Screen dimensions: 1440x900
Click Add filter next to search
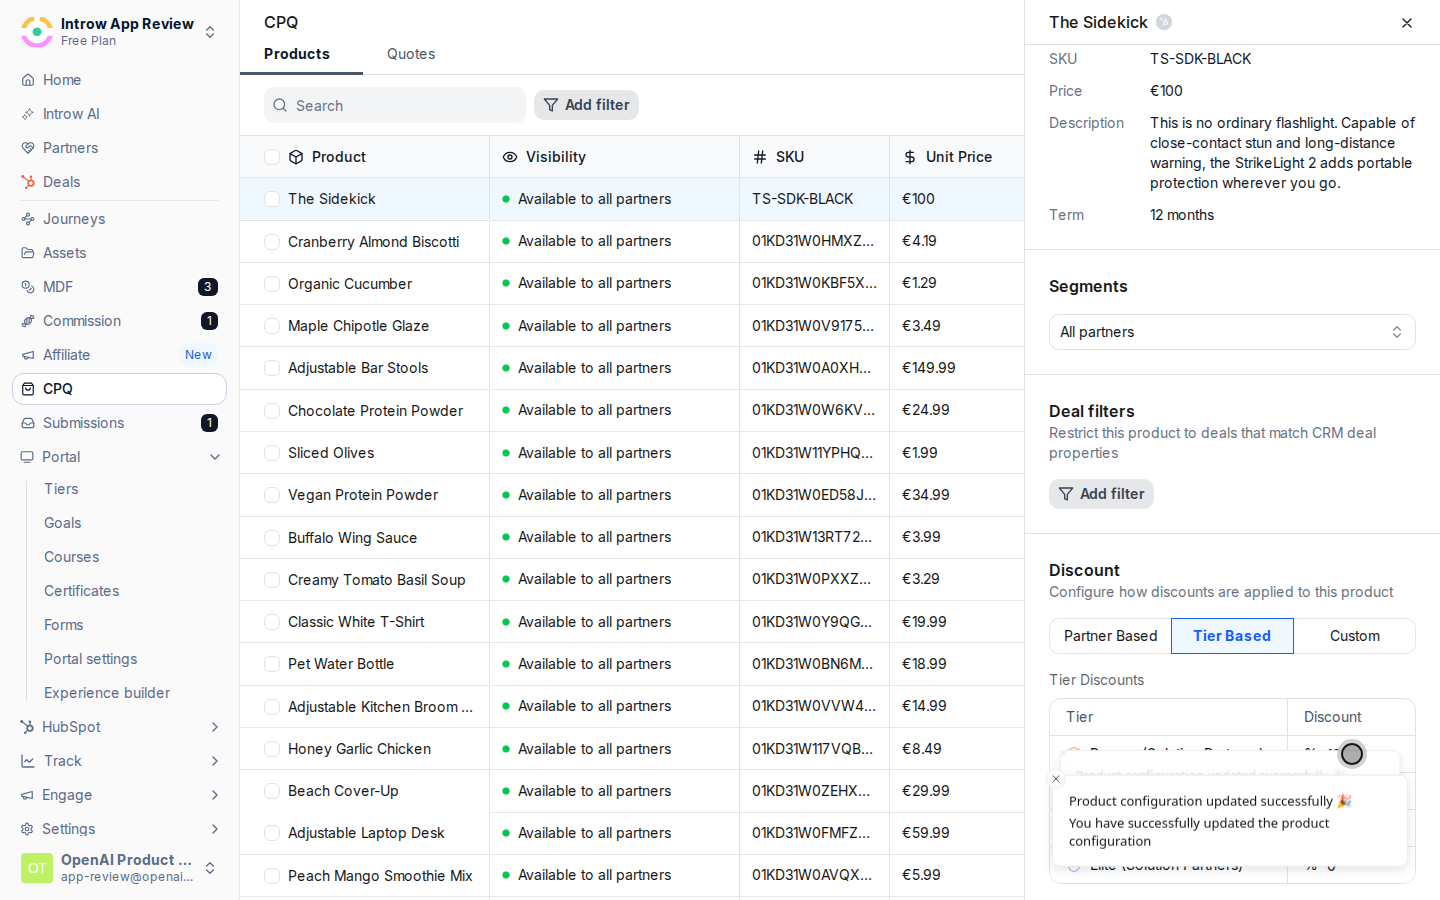[x=586, y=105]
